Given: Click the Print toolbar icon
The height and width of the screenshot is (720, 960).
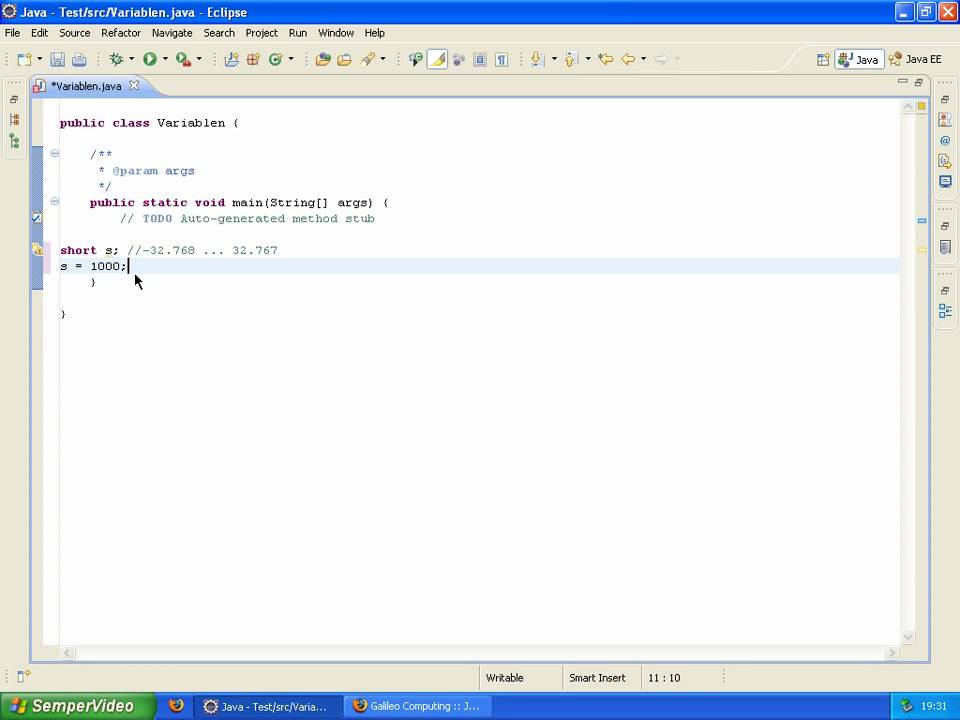Looking at the screenshot, I should 79,59.
